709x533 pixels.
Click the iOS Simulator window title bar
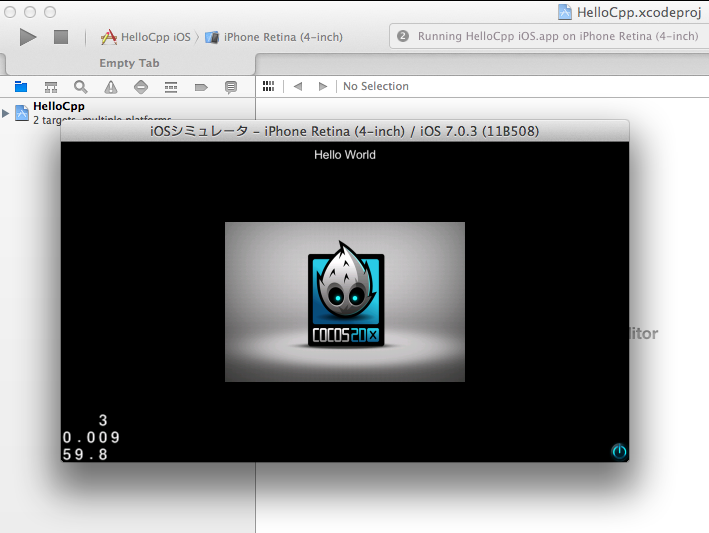pos(345,131)
